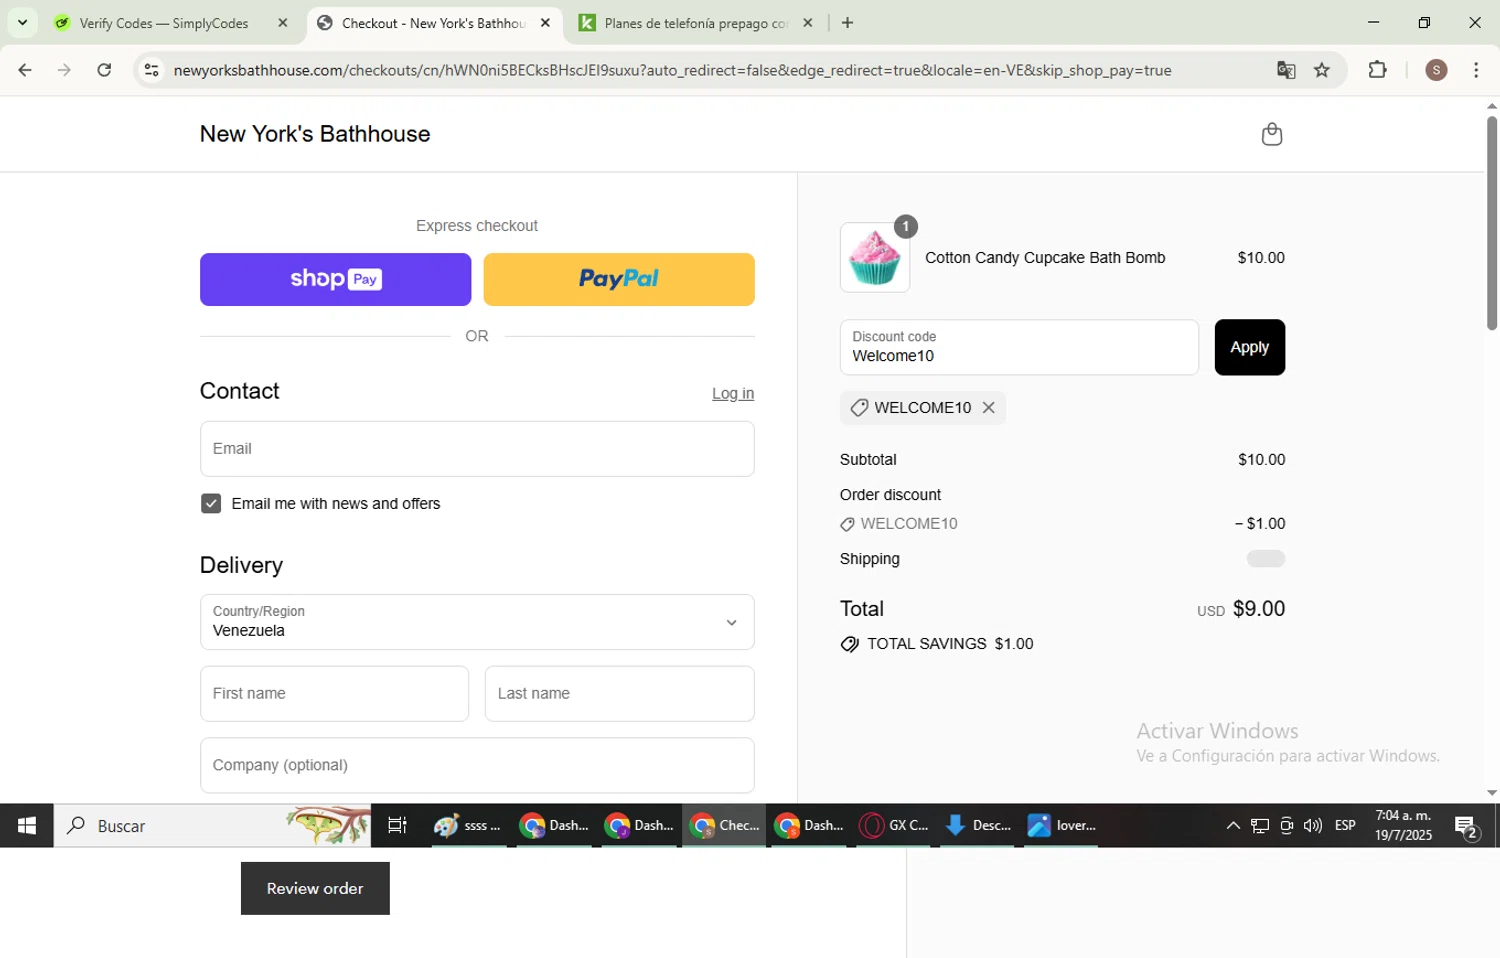
Task: Focus the Discount code field
Action: 1019,347
